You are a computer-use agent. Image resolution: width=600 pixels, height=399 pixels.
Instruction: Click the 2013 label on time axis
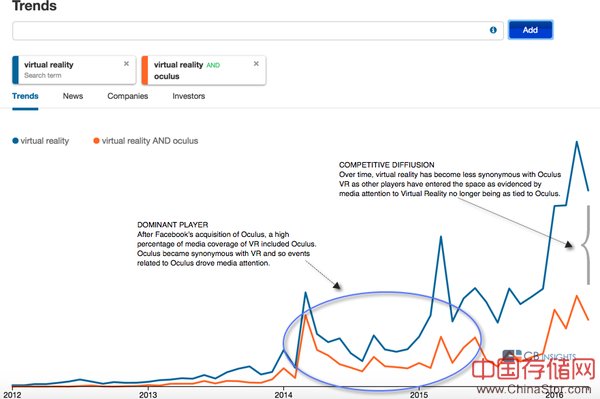click(x=148, y=394)
